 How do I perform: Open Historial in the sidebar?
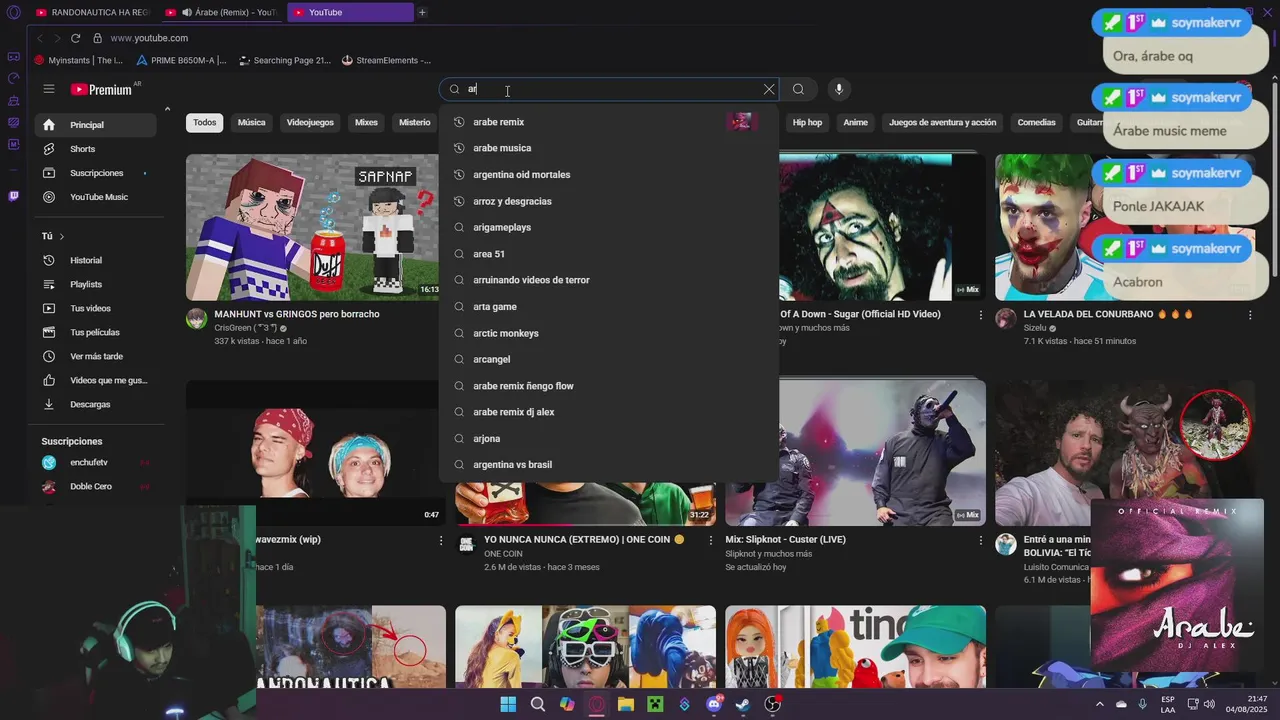coord(95,260)
